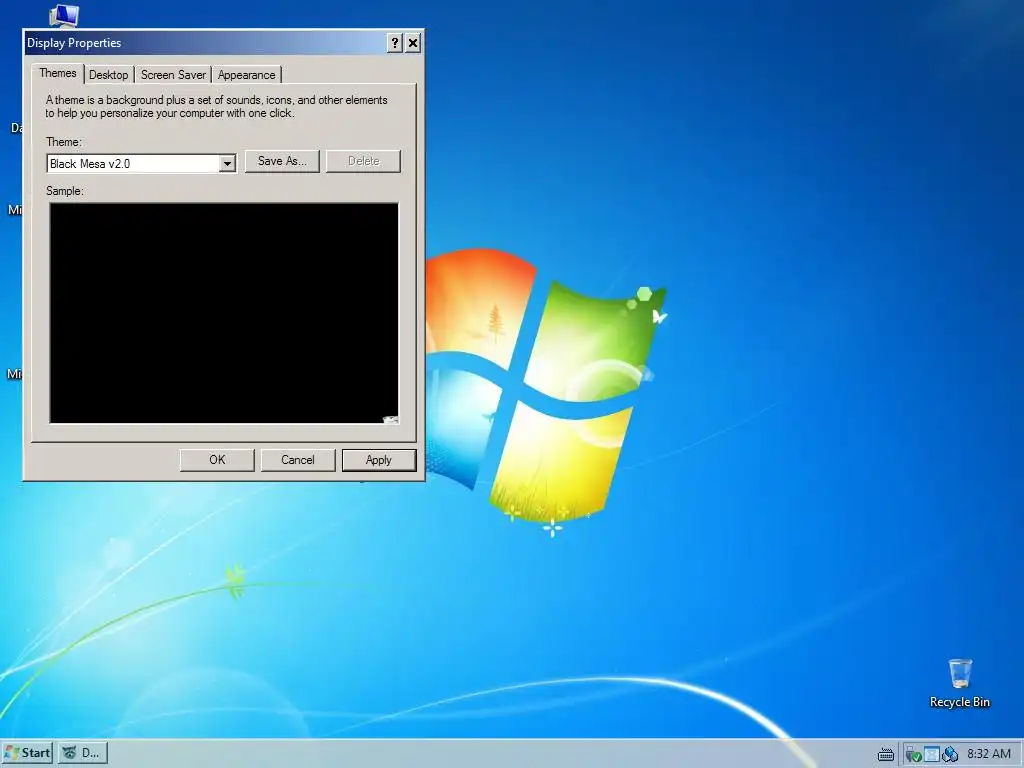Click the OK button

click(x=217, y=460)
